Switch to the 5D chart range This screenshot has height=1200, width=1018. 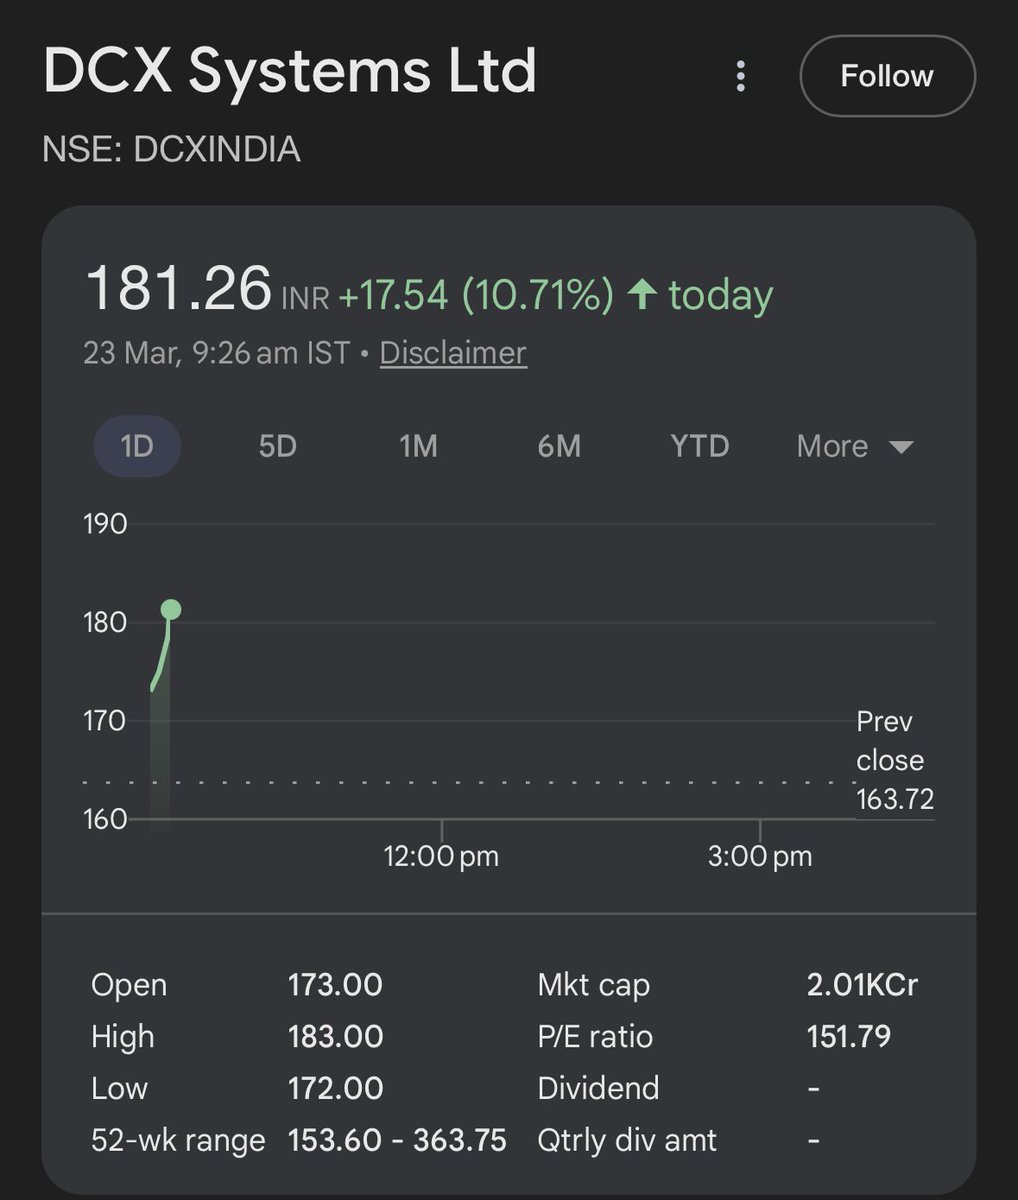(278, 446)
